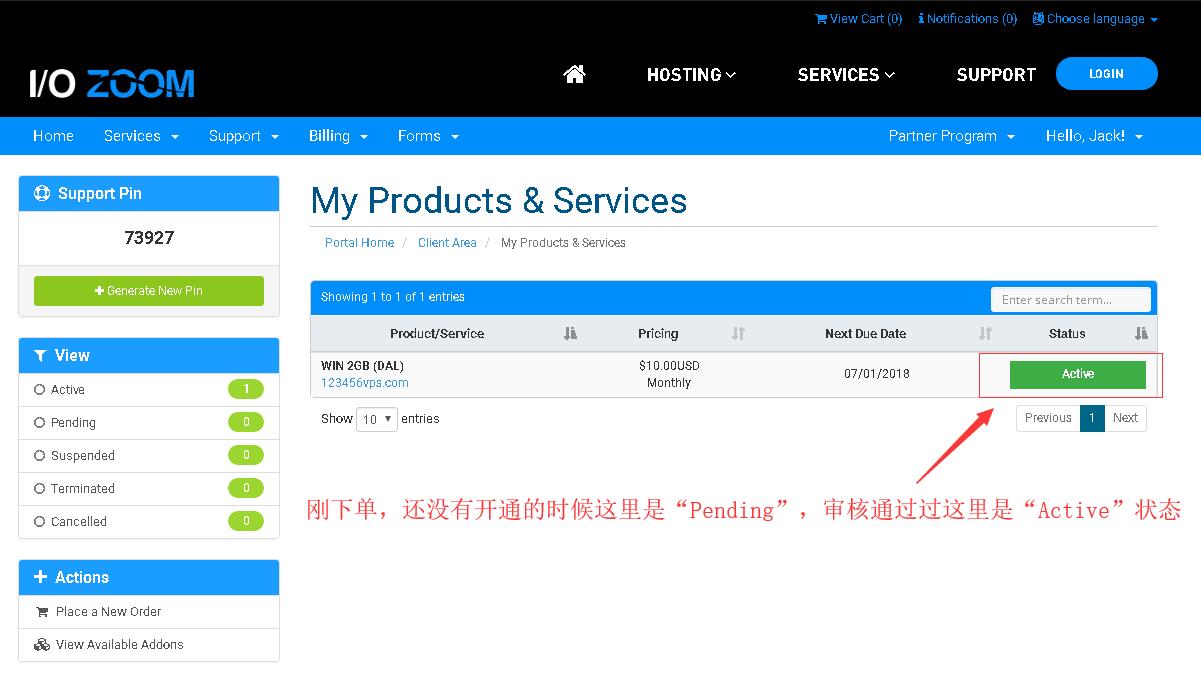Image resolution: width=1201 pixels, height=680 pixels.
Task: Click the cart icon beside Place a New Order
Action: coord(42,611)
